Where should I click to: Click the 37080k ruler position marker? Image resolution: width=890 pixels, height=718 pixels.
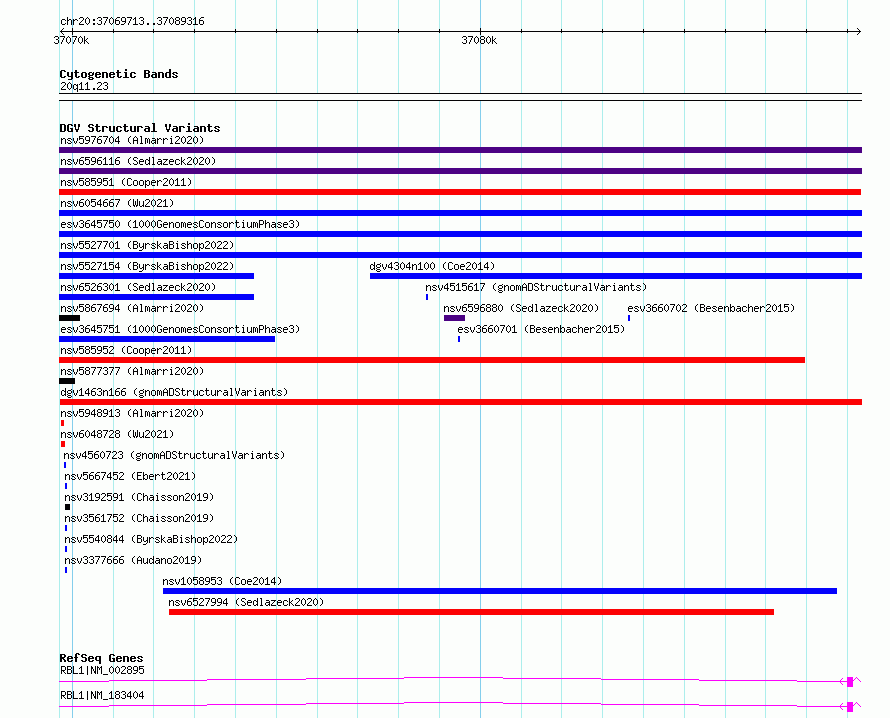point(479,40)
